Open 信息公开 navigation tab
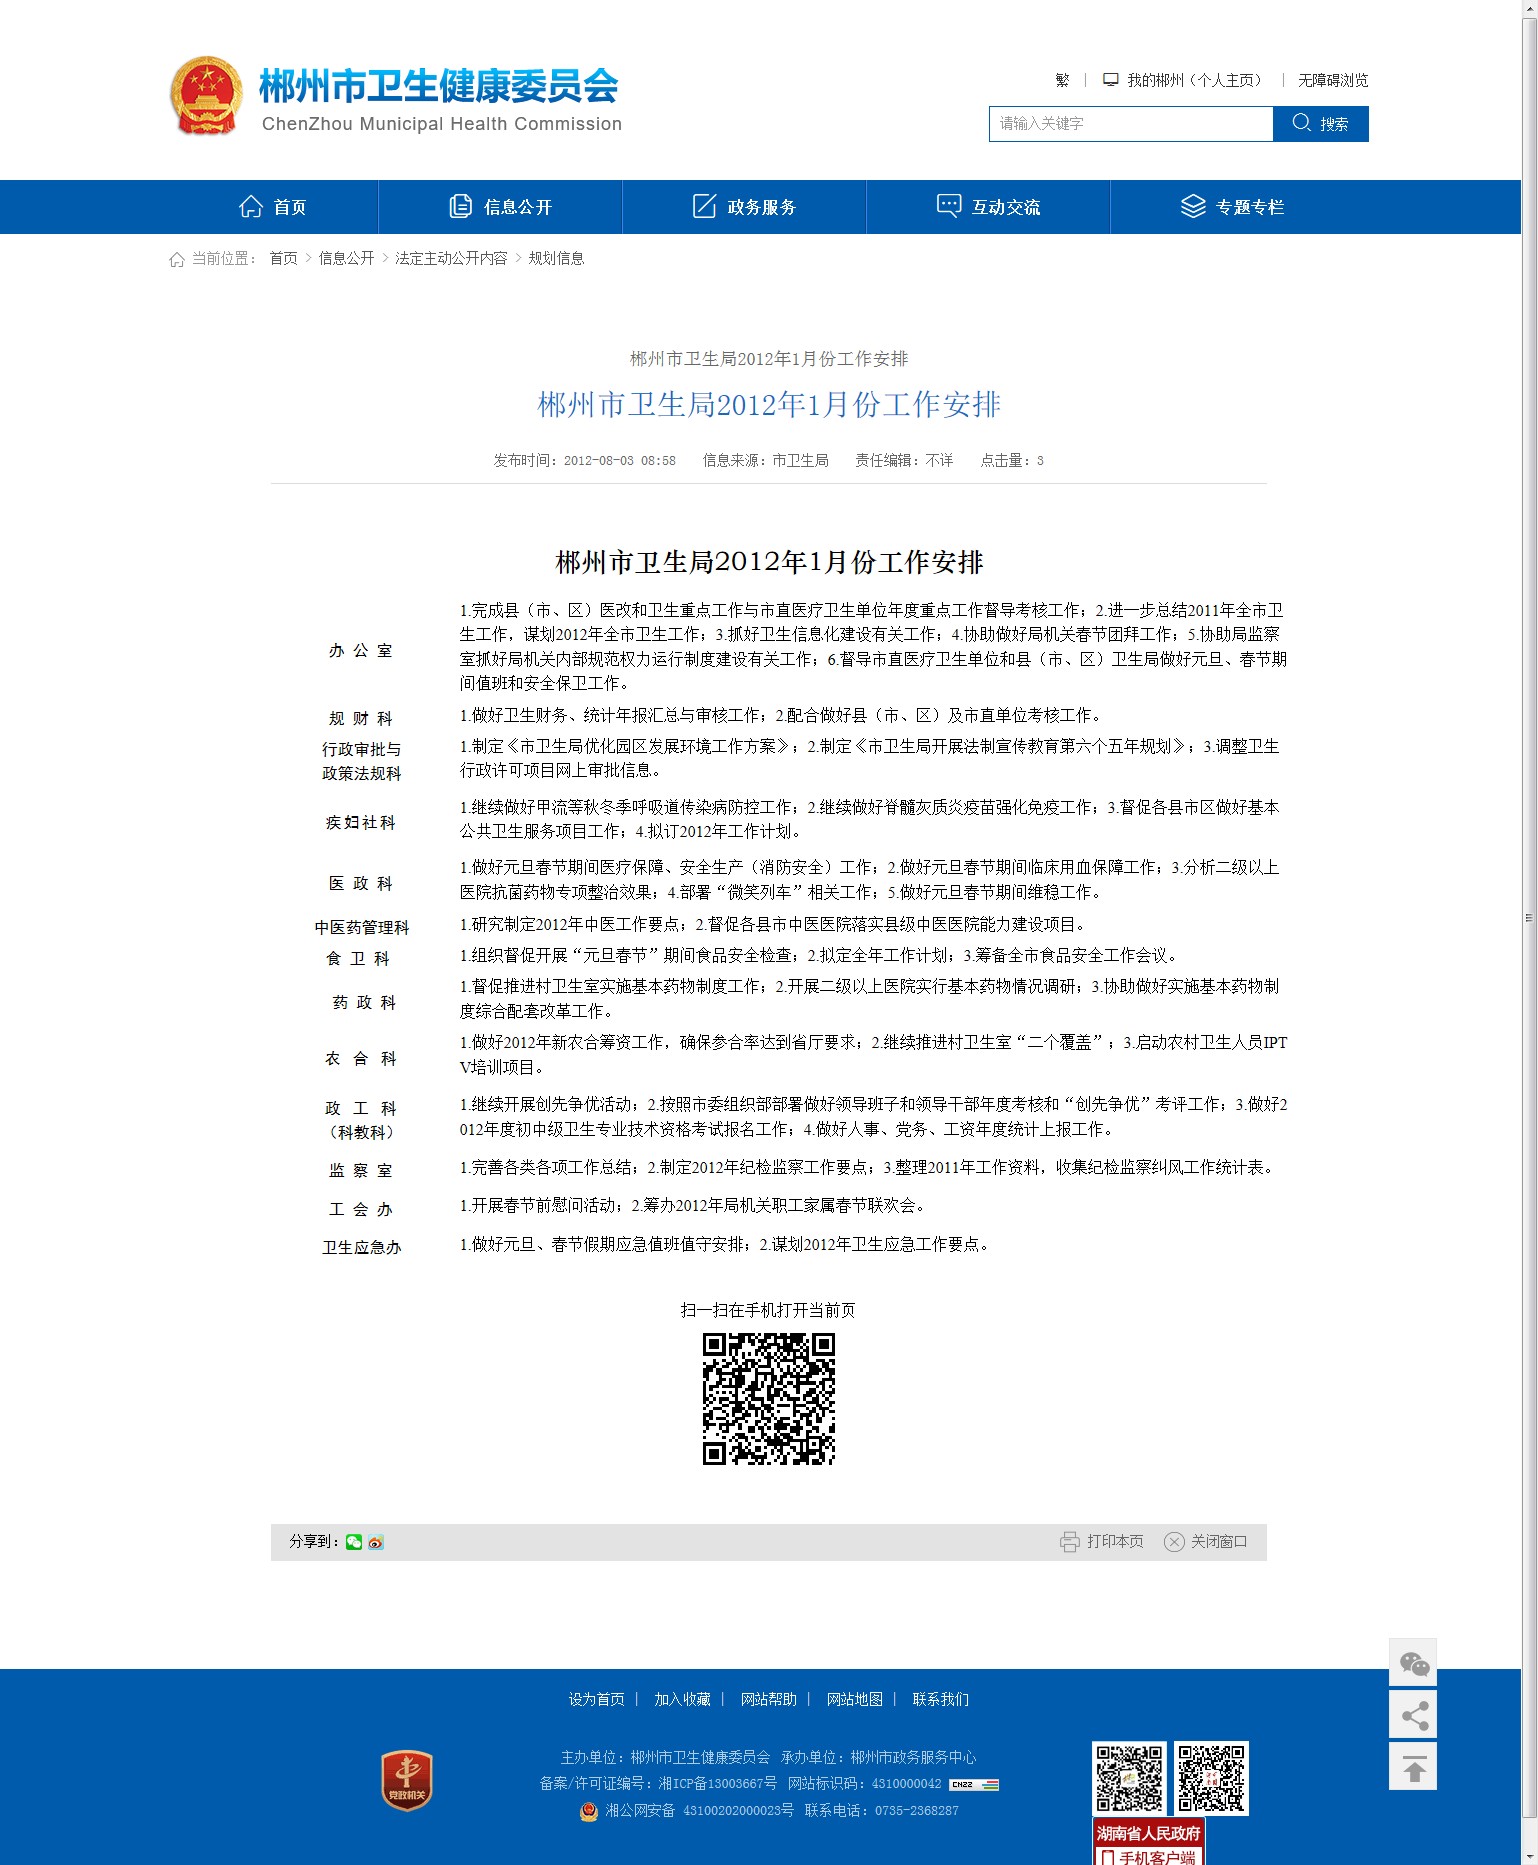The image size is (1538, 1865). [500, 207]
